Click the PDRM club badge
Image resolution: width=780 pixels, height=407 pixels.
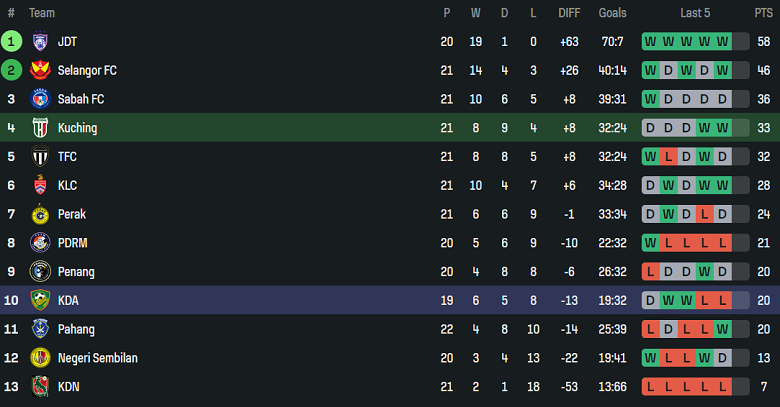(40, 243)
